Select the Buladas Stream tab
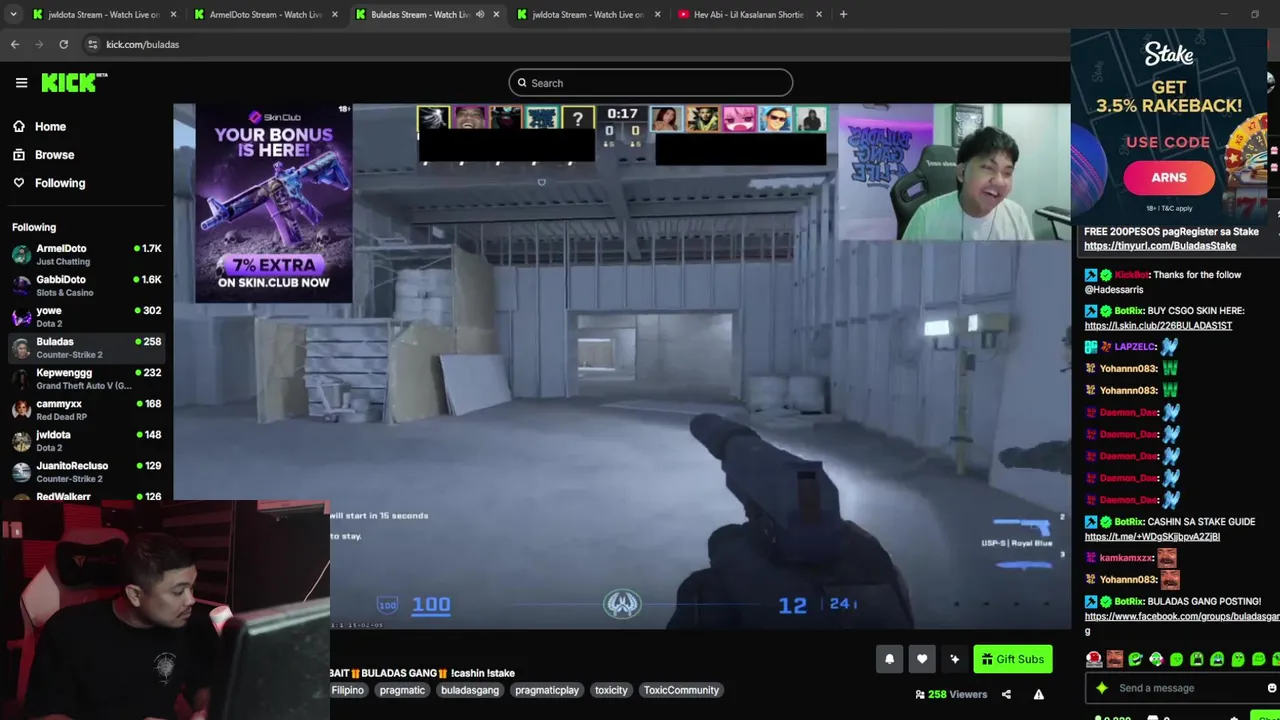Viewport: 1280px width, 720px height. pyautogui.click(x=420, y=14)
